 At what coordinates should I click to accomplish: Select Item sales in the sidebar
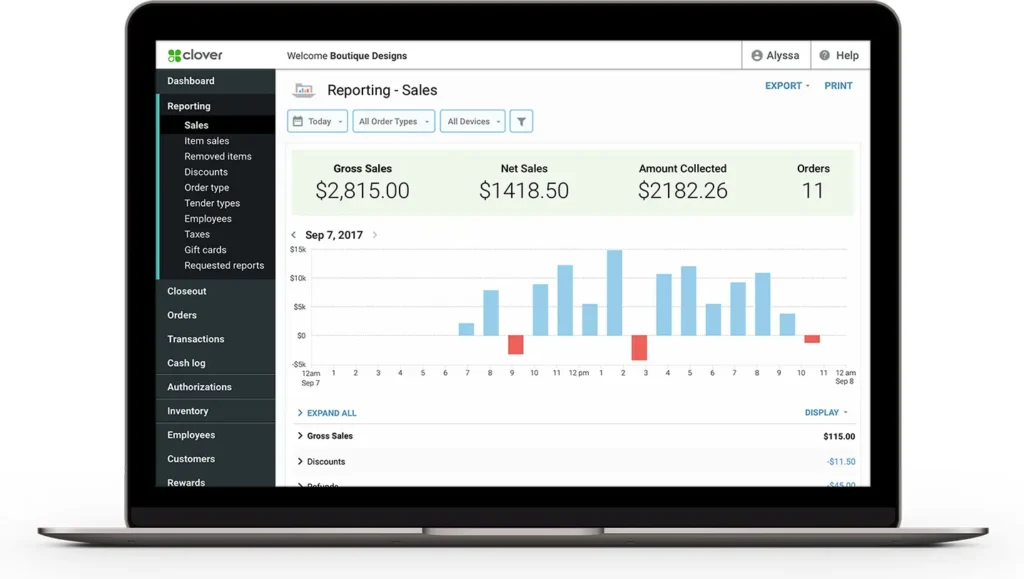[x=206, y=141]
